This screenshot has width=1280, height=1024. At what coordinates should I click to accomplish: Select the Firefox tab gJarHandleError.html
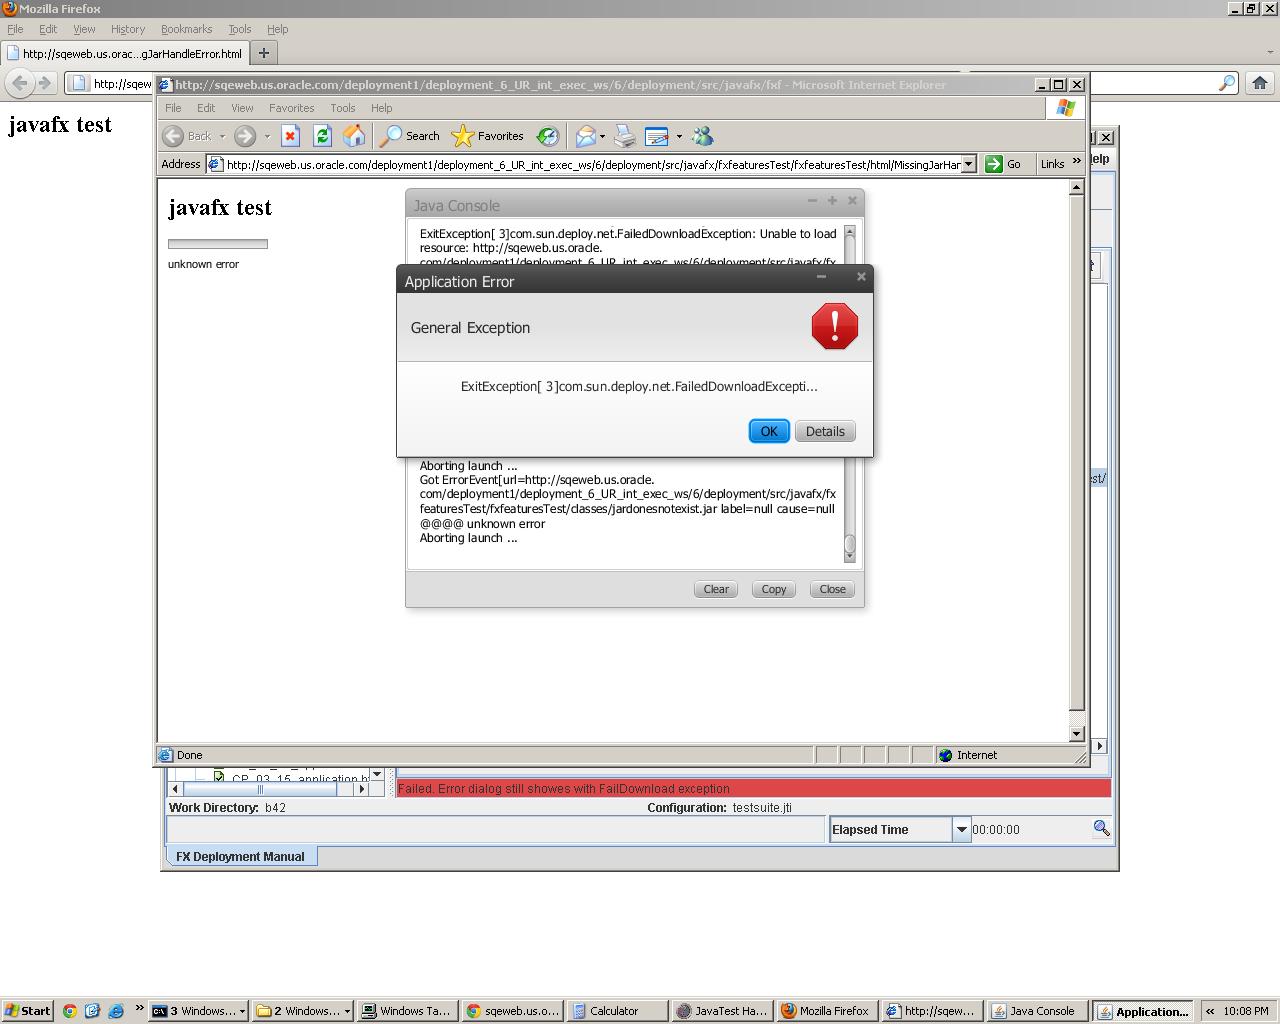coord(125,53)
